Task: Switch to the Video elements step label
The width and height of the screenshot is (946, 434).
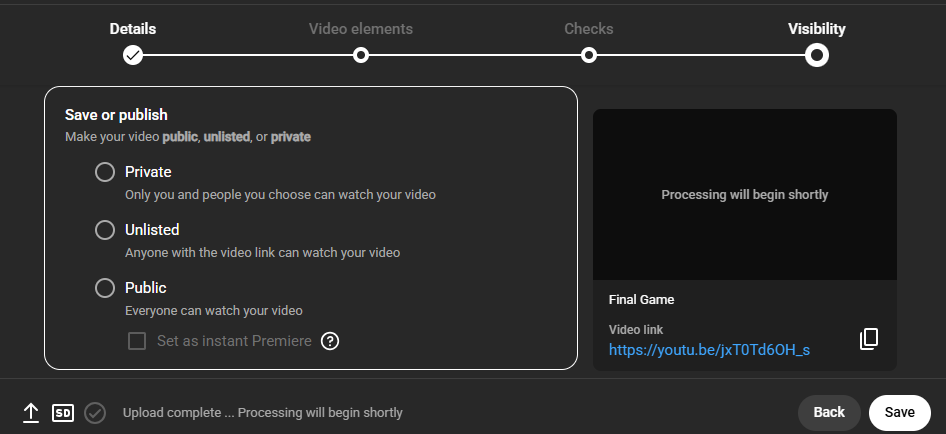Action: 361,29
